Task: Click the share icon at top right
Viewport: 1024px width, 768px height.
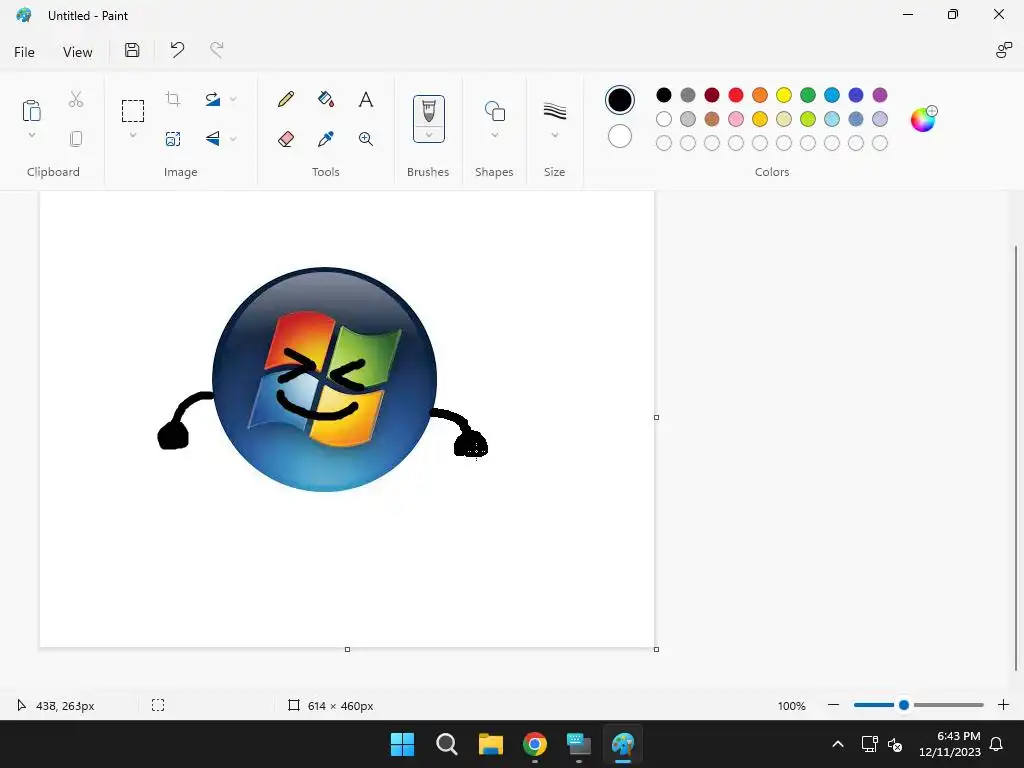Action: click(1003, 50)
